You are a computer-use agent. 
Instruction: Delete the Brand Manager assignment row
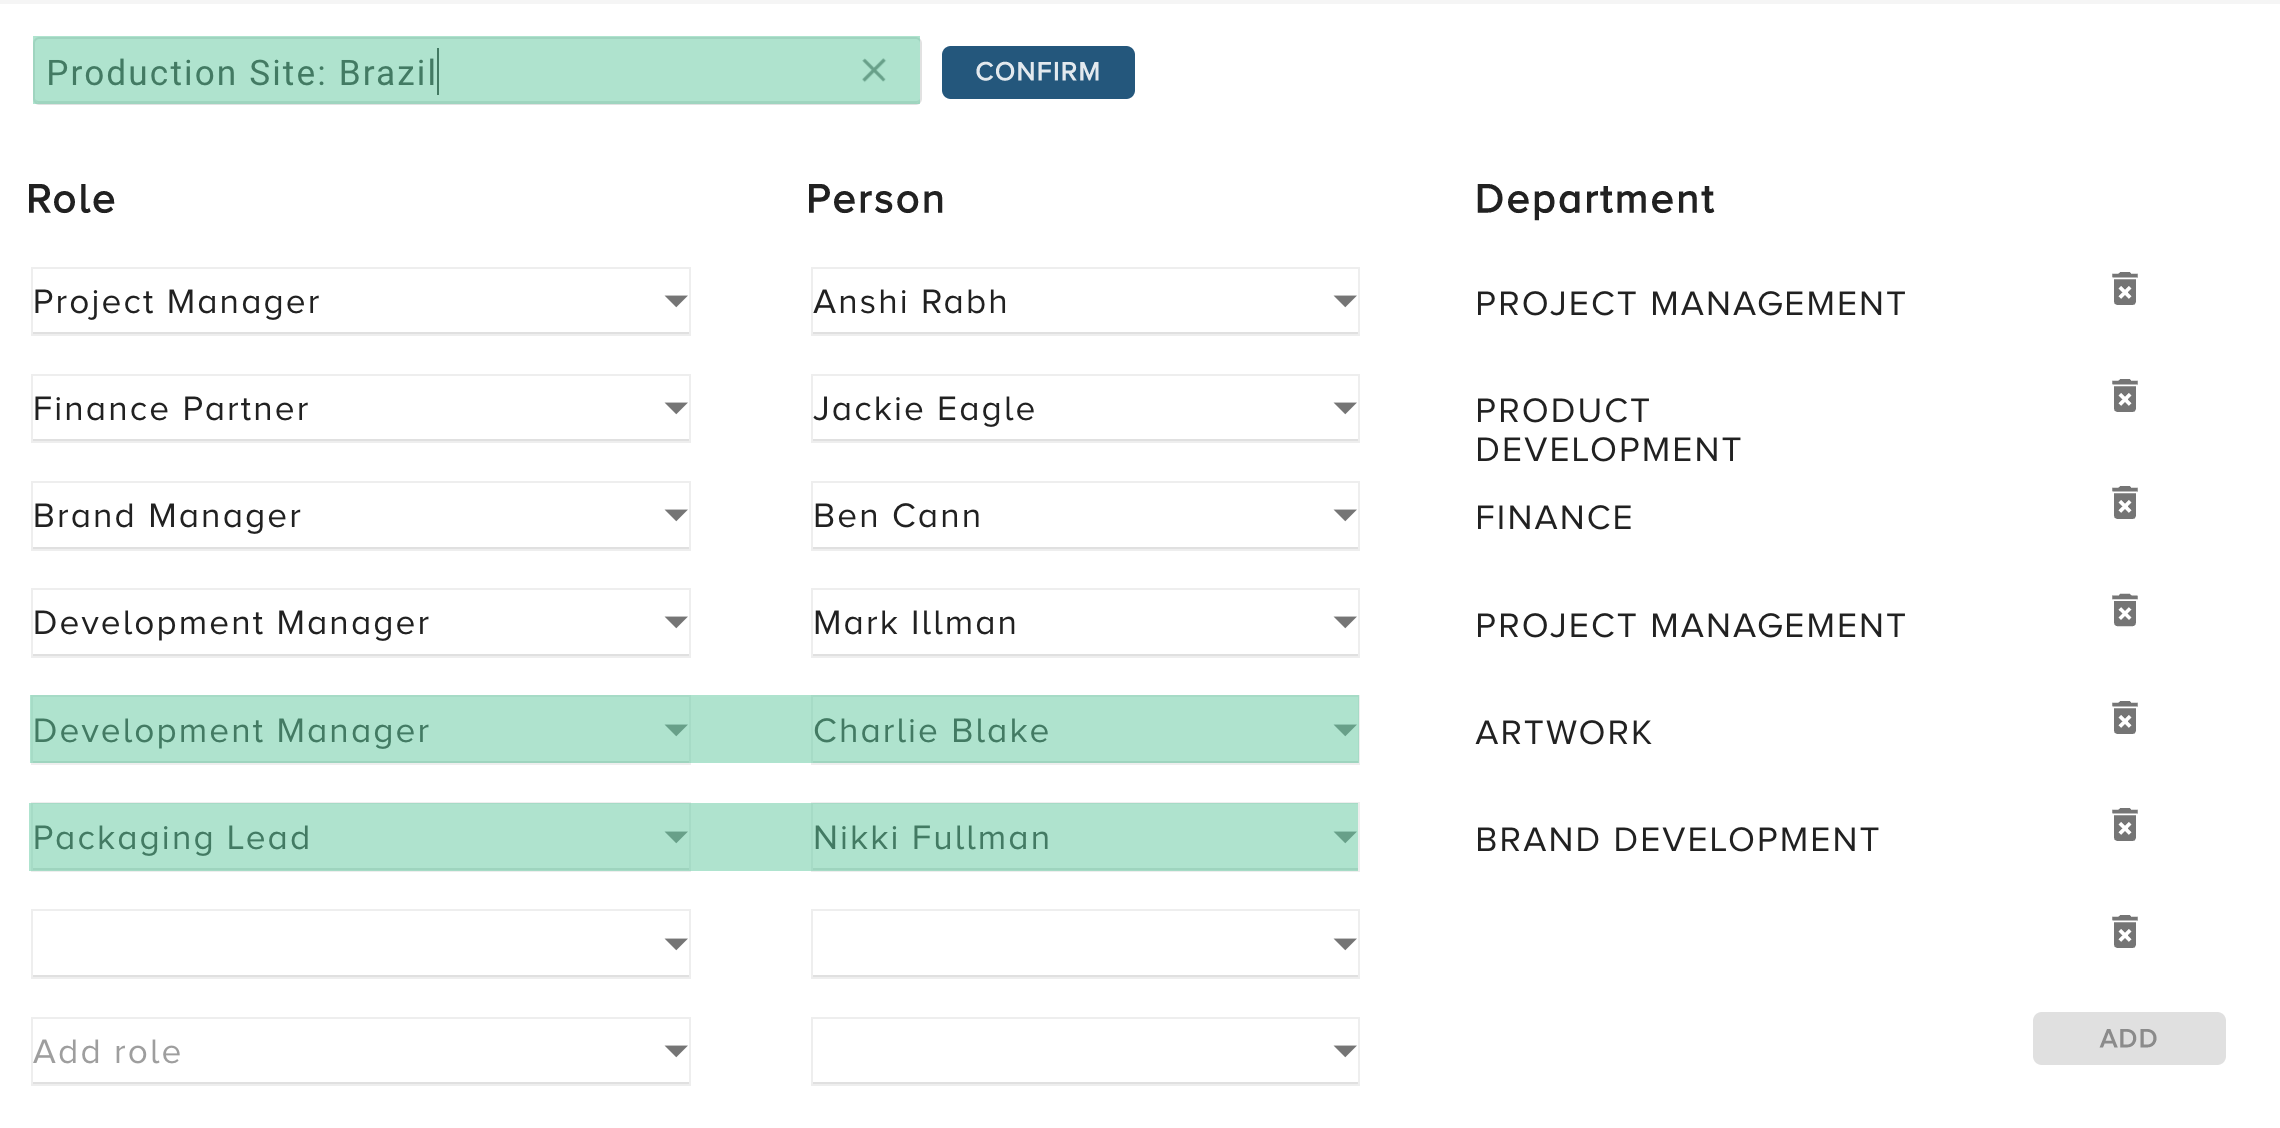[x=2125, y=505]
